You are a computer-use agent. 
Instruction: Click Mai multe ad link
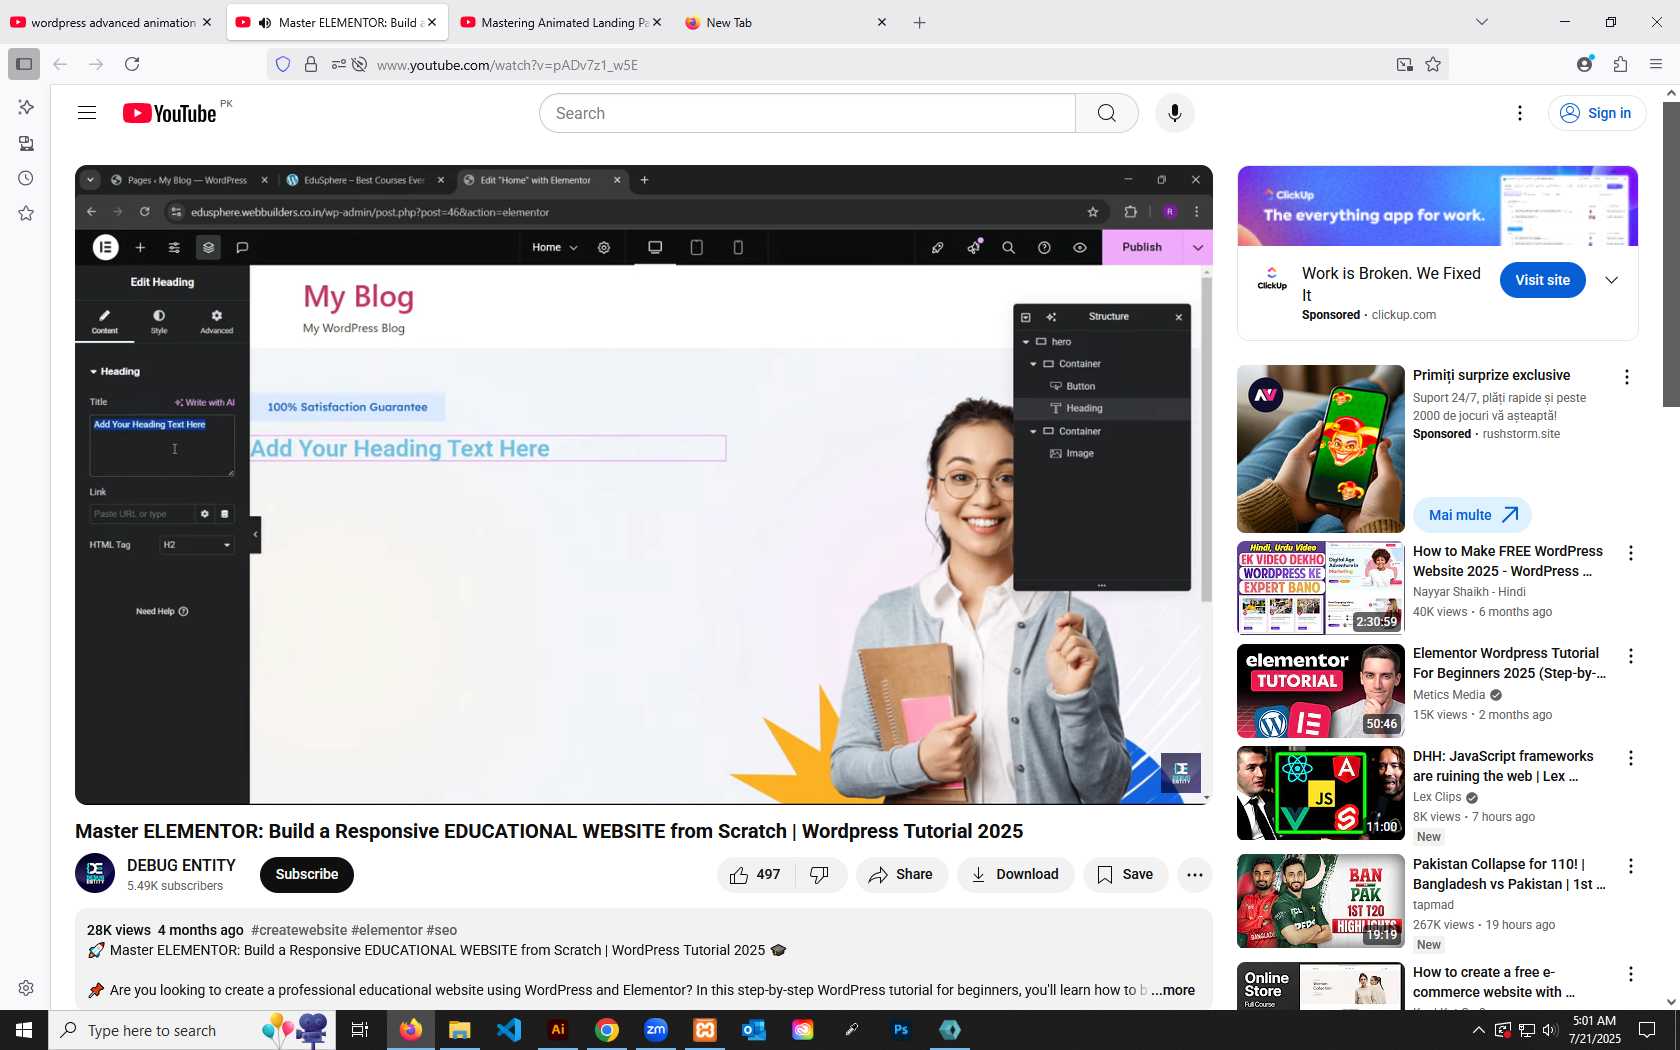pos(1472,515)
